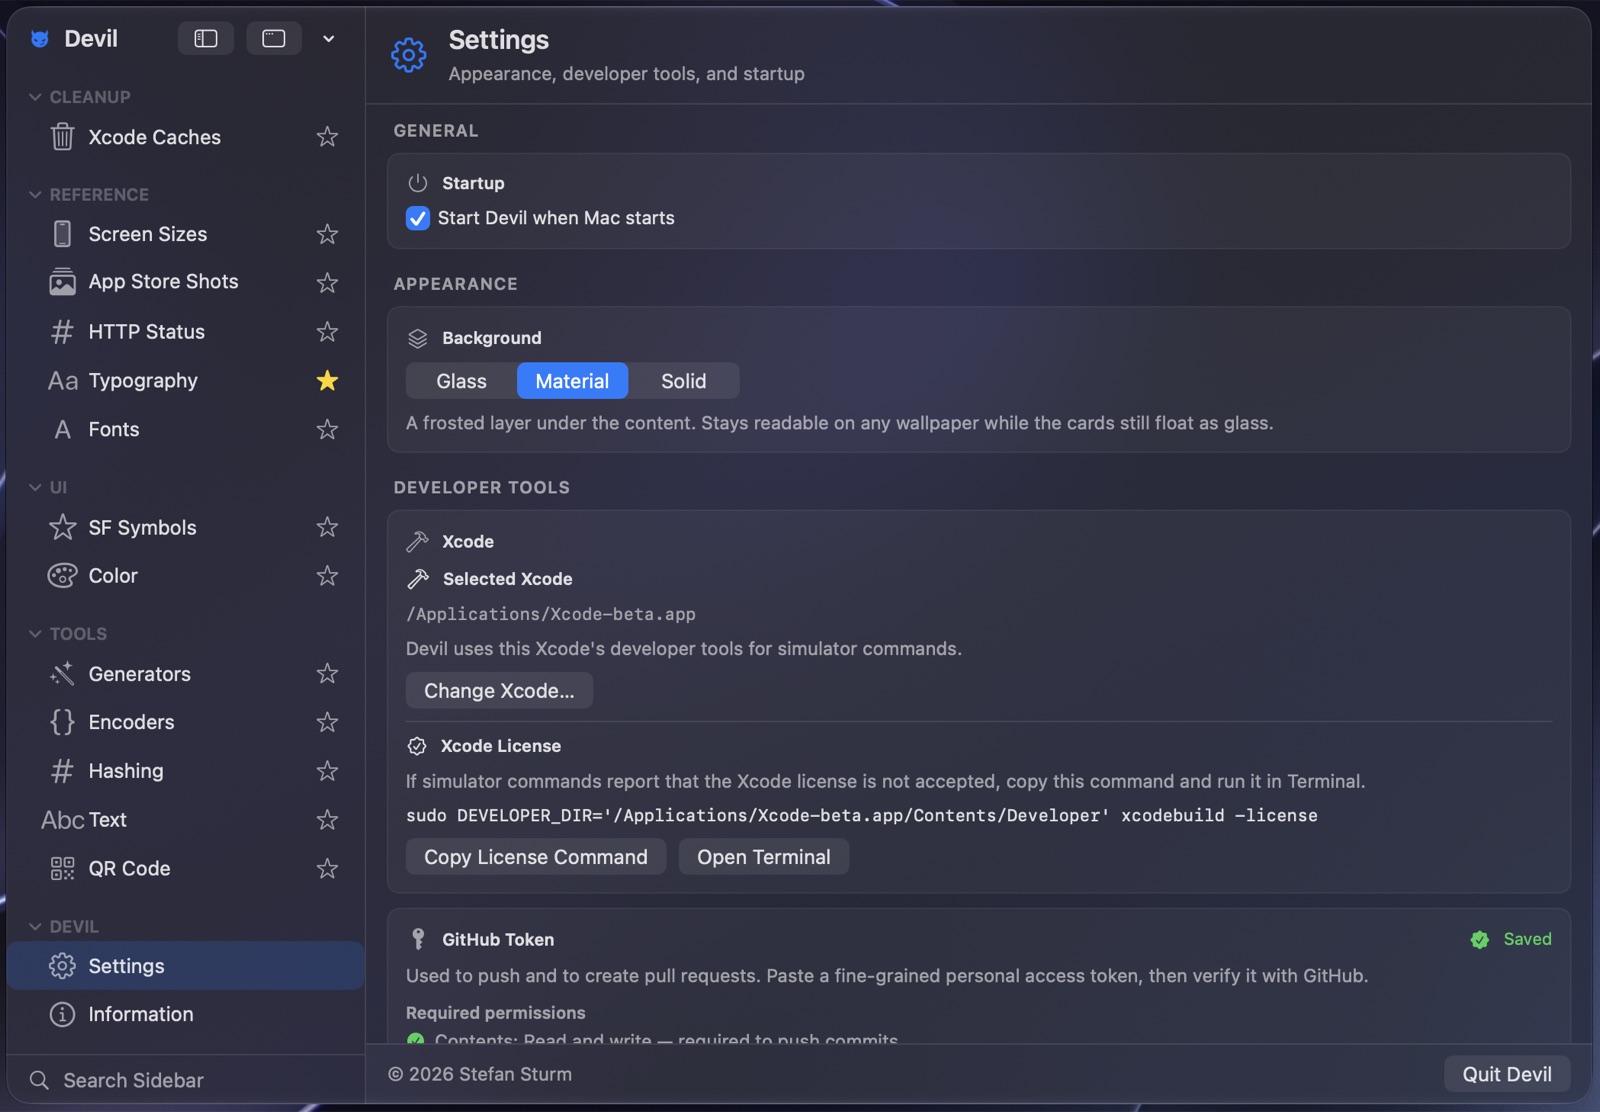1600x1112 pixels.
Task: Click Change Xcode... button
Action: [499, 691]
